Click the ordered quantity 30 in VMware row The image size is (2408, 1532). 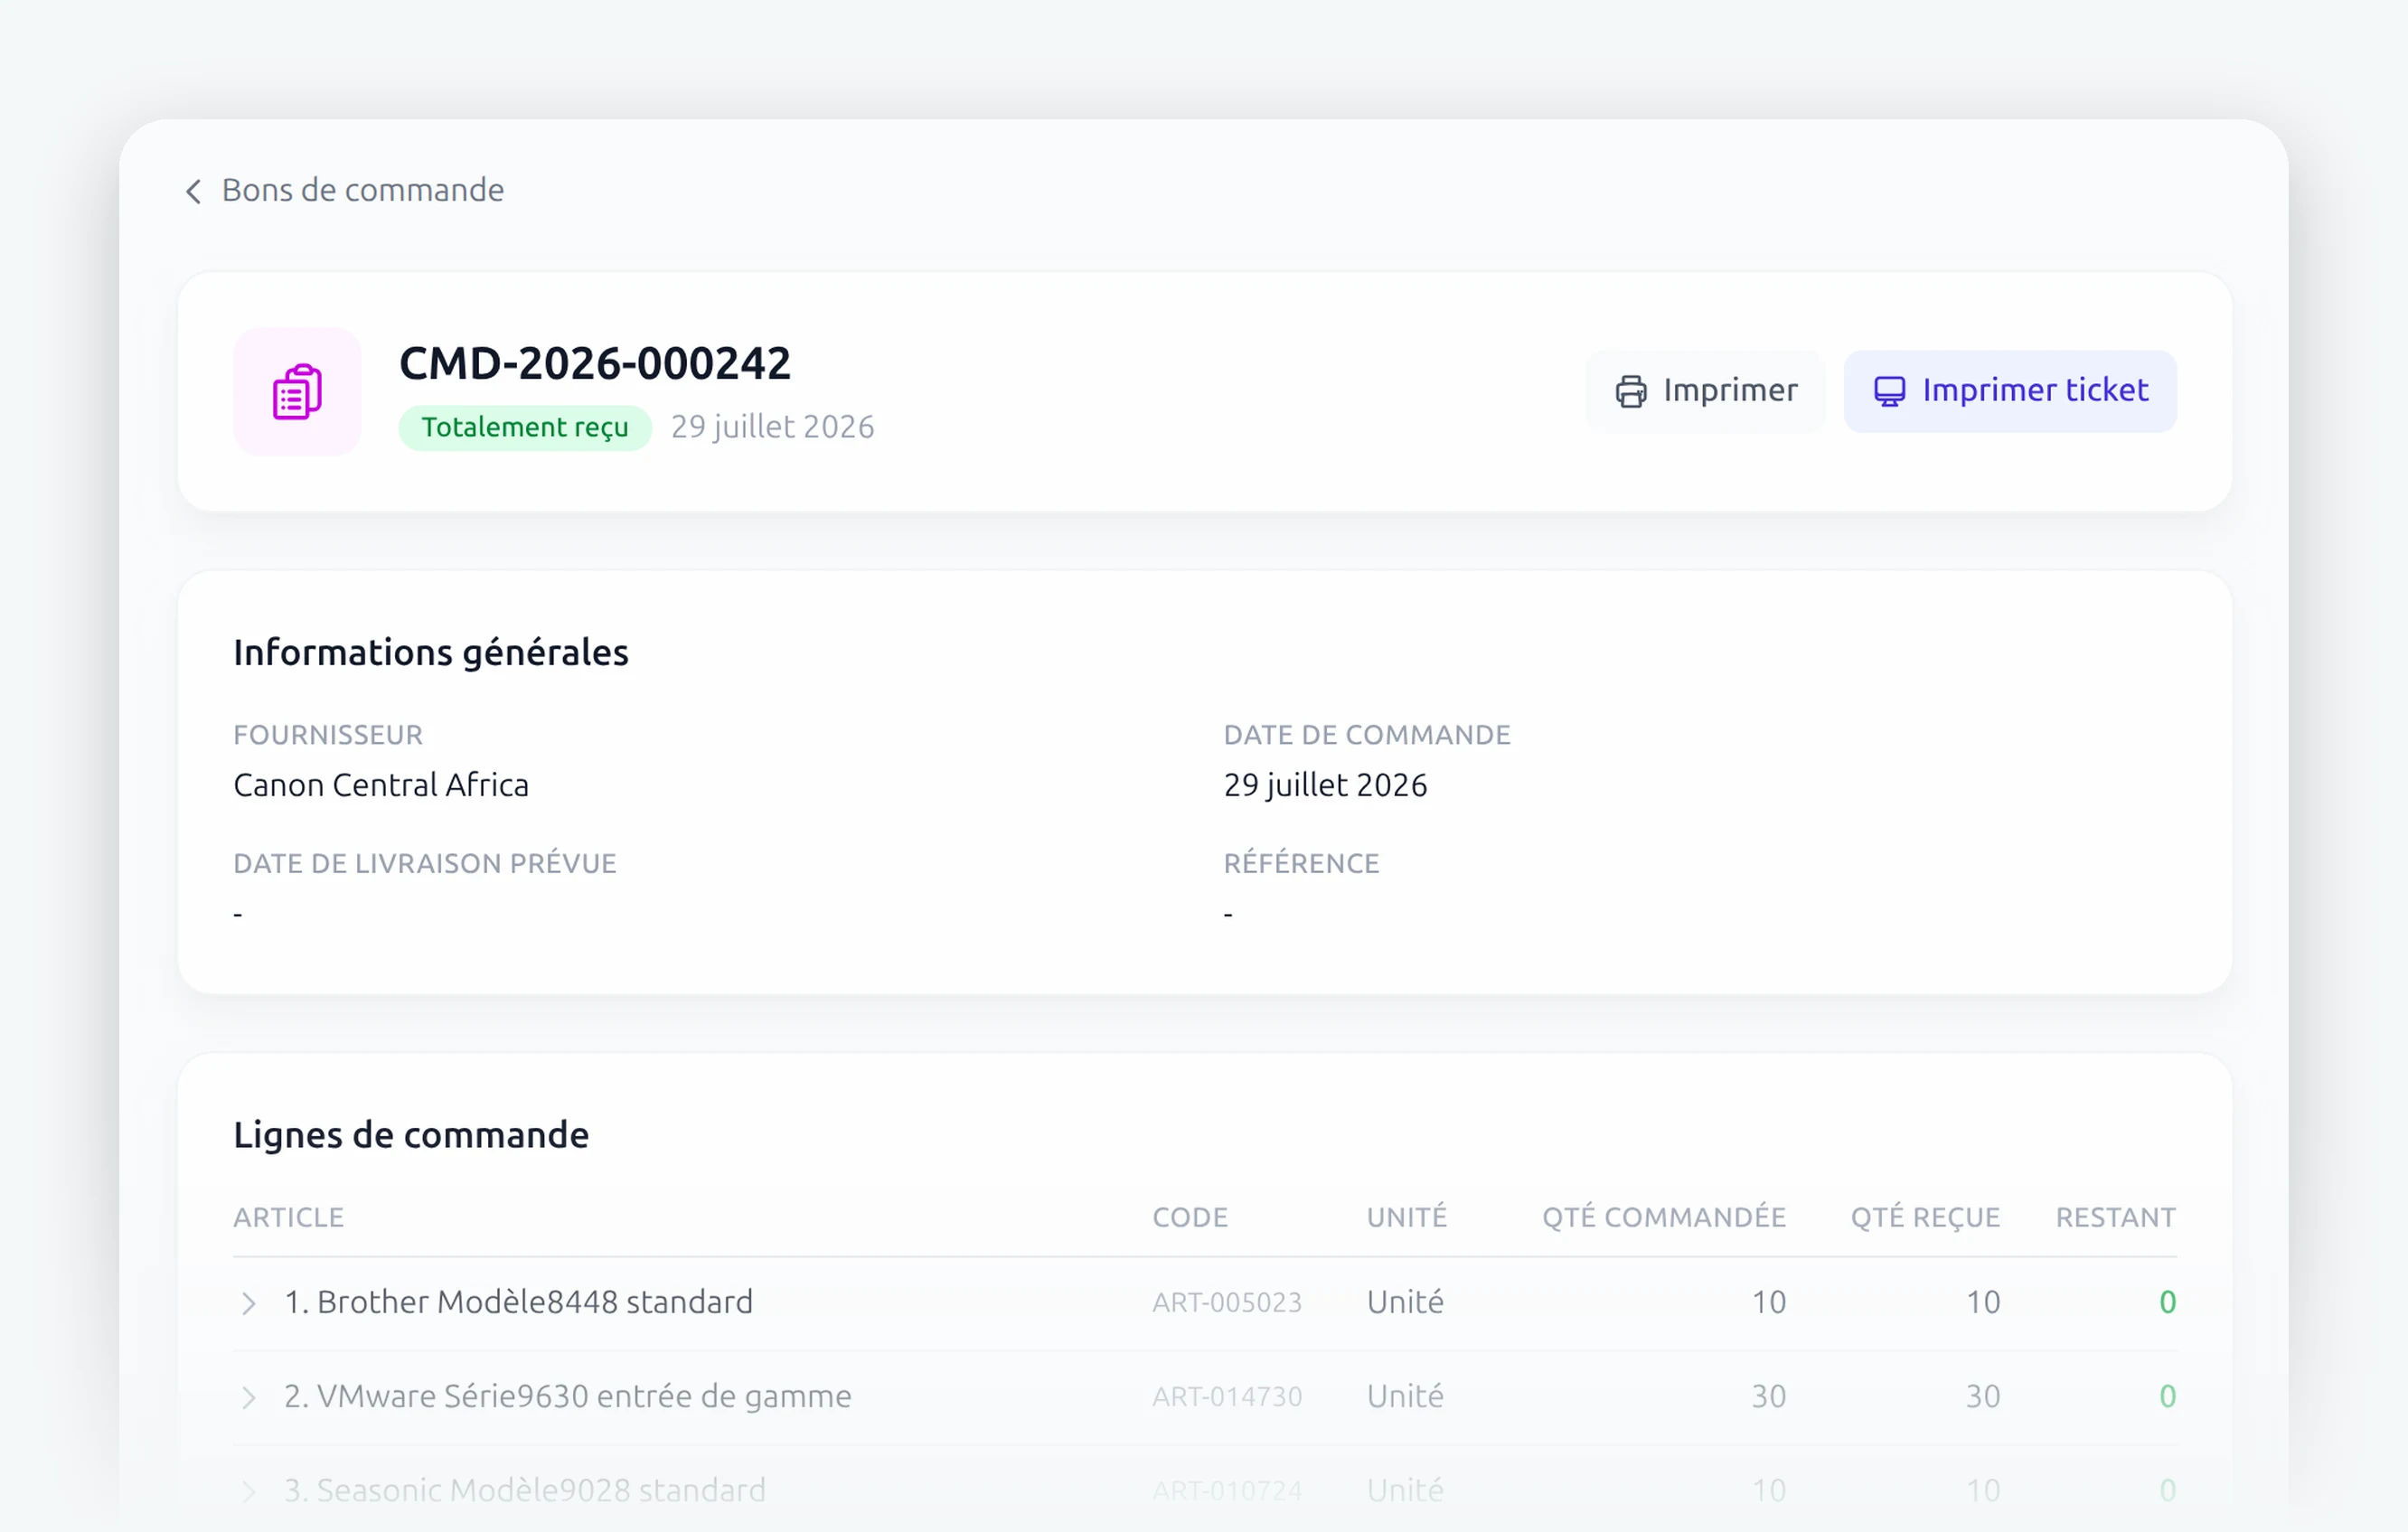[x=1769, y=1396]
